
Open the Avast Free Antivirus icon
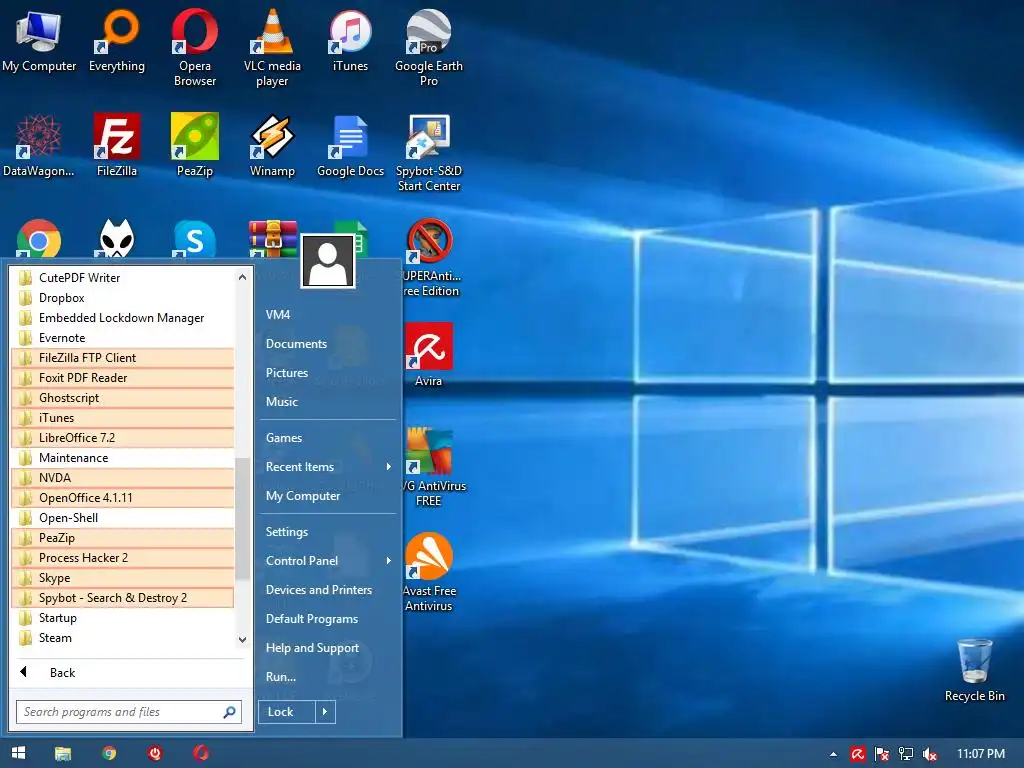(428, 572)
